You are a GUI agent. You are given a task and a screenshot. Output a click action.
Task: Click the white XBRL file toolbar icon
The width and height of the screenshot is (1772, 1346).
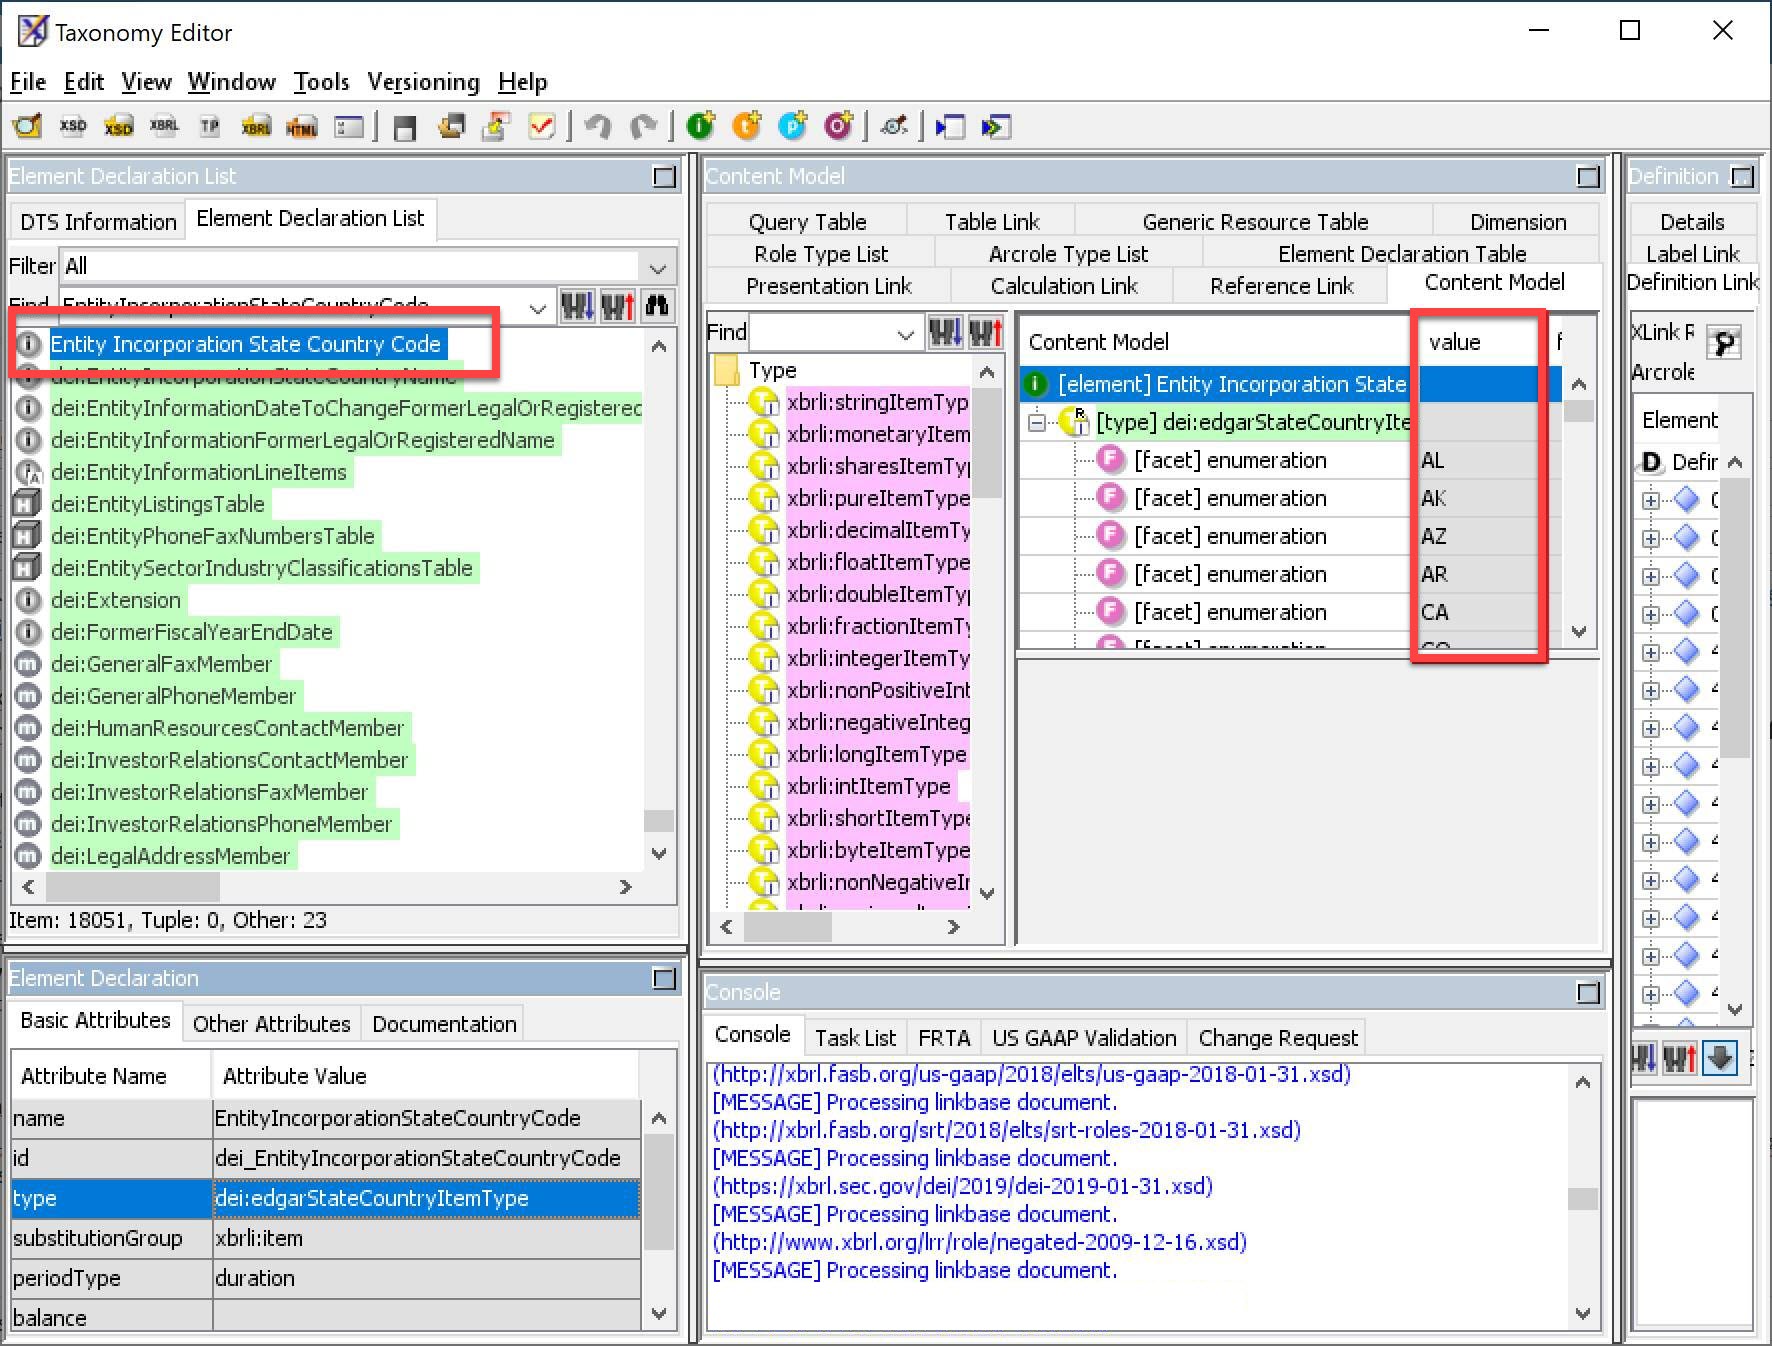(x=164, y=126)
